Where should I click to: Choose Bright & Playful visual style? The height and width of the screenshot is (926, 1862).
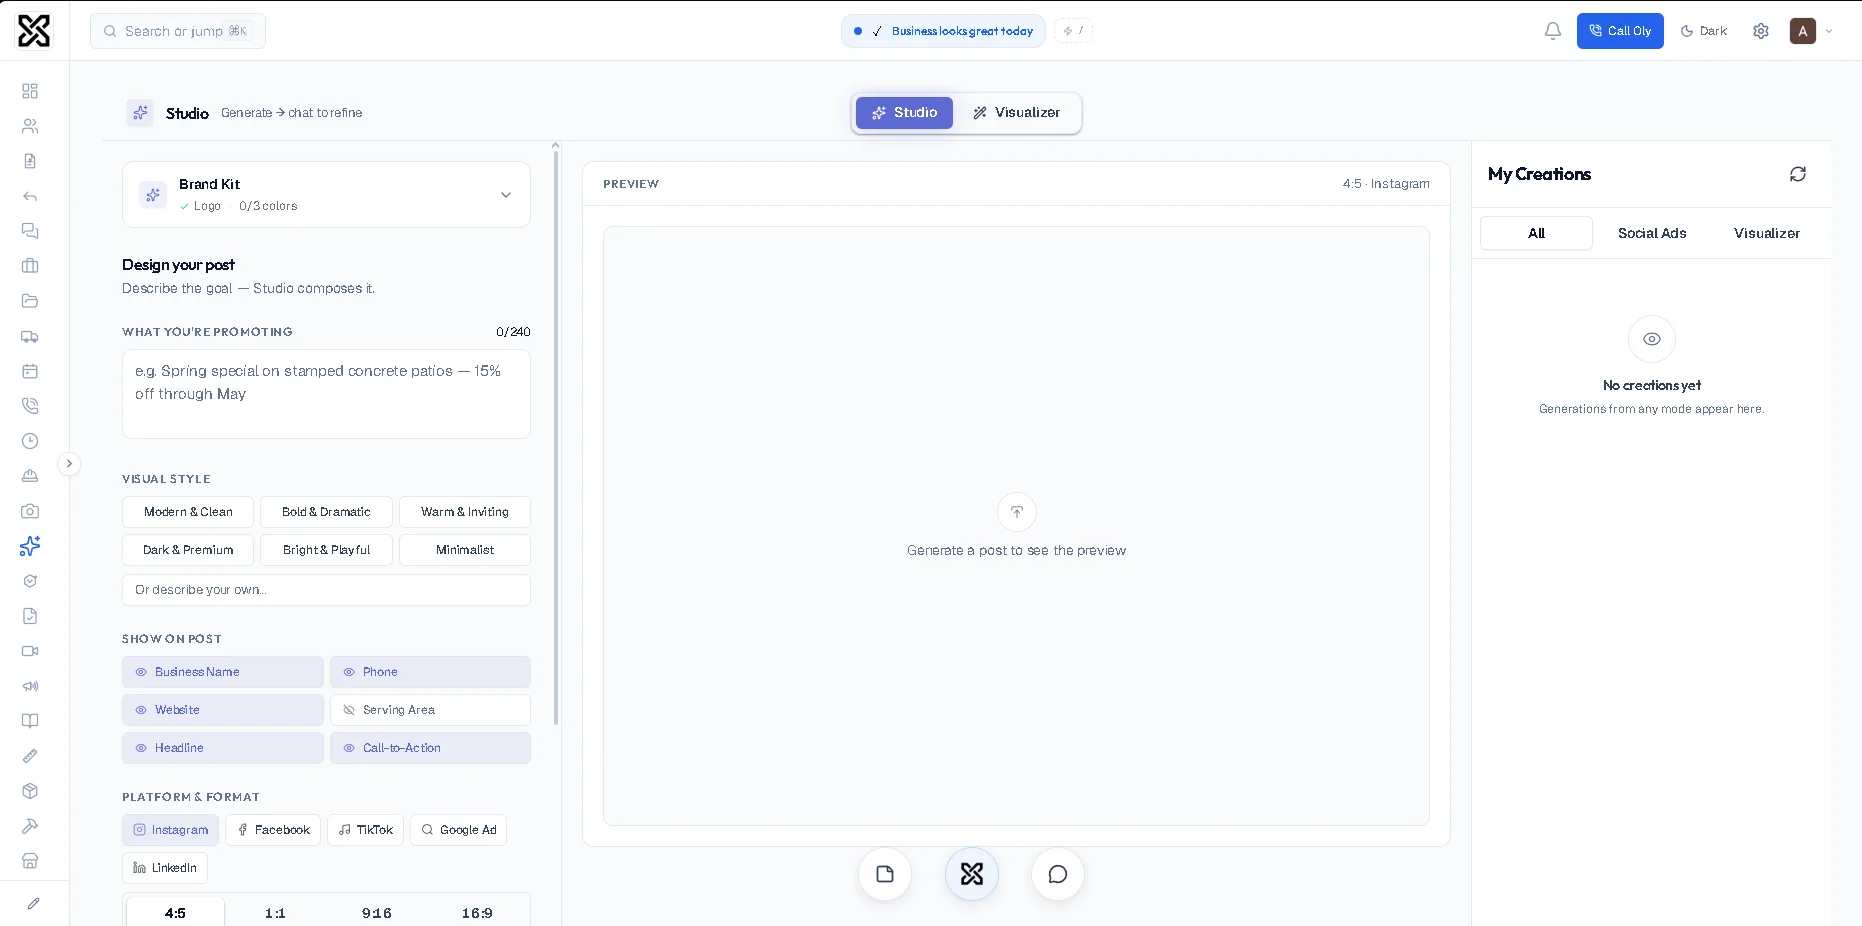(x=326, y=550)
